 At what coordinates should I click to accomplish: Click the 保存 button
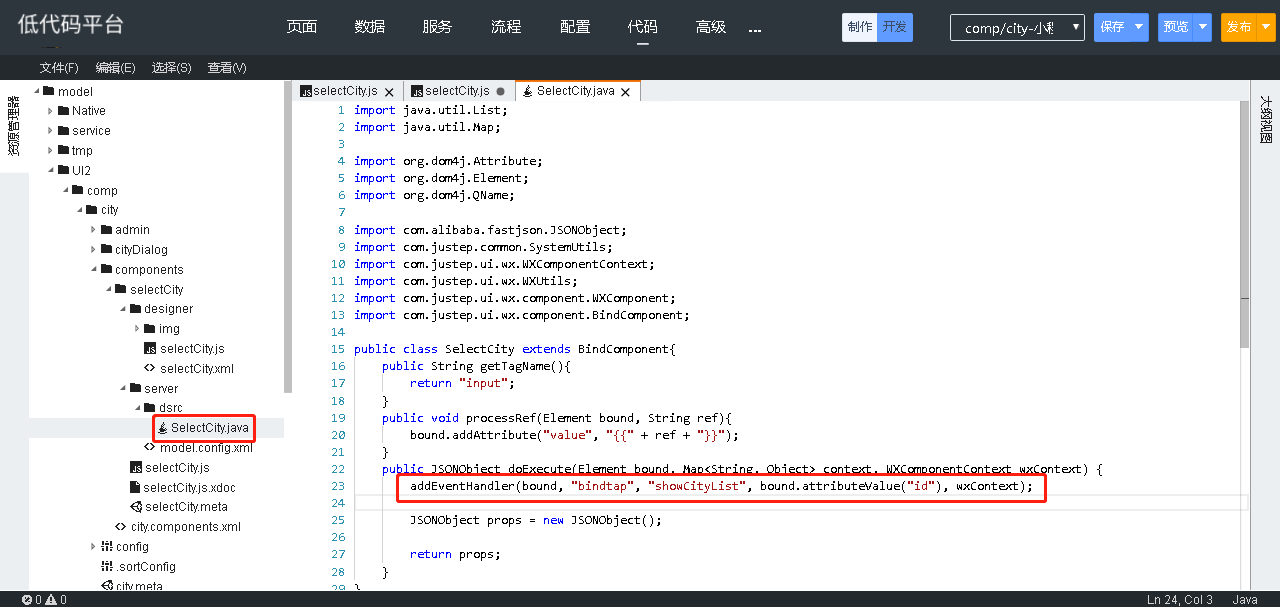(x=1112, y=27)
